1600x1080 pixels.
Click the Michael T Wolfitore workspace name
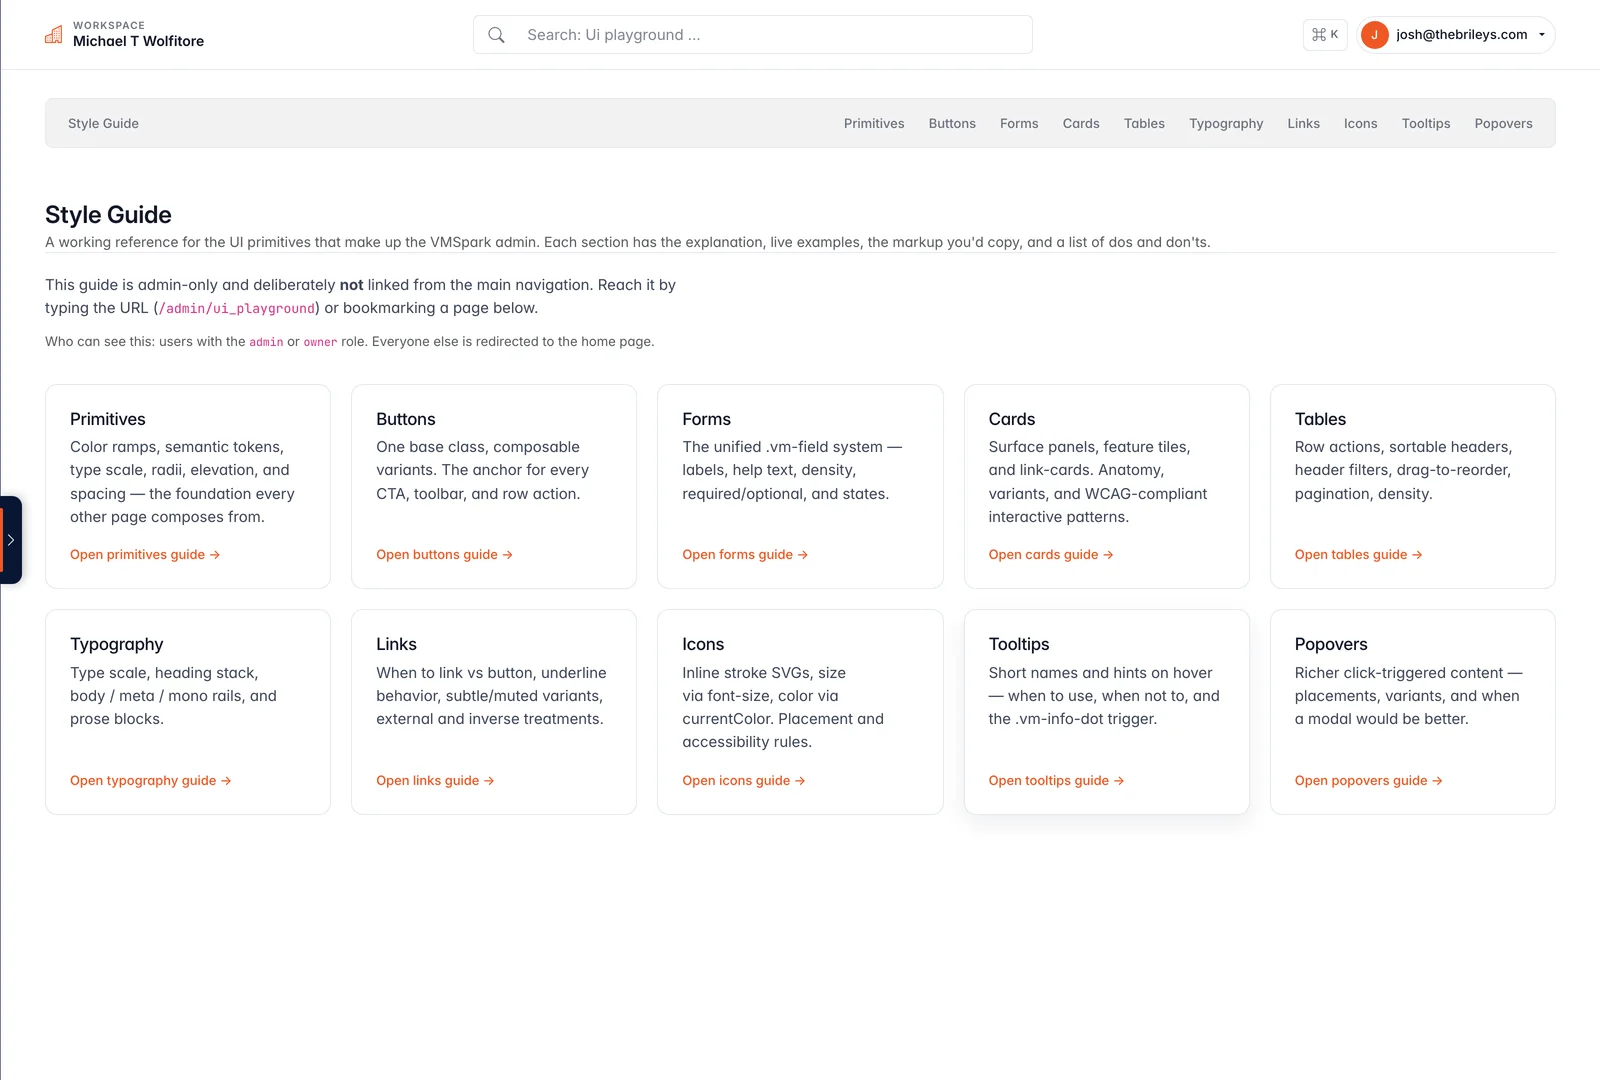tap(138, 41)
